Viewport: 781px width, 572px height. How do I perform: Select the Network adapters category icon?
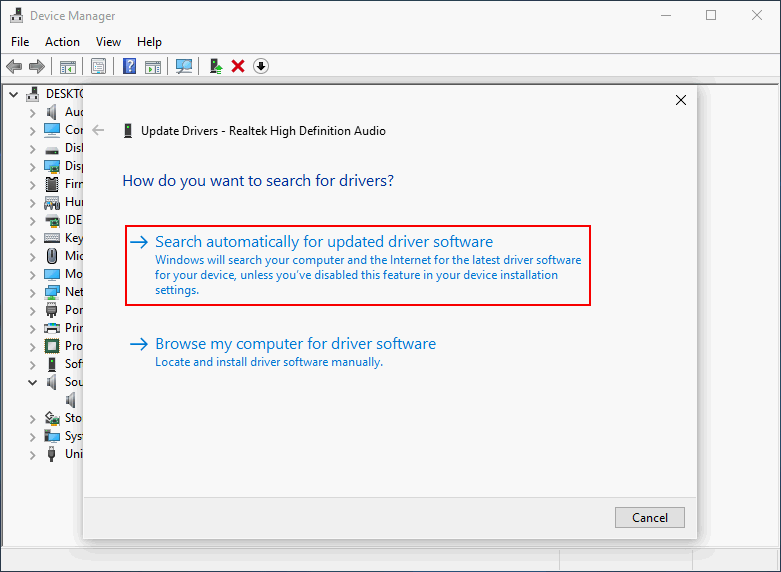click(x=52, y=292)
